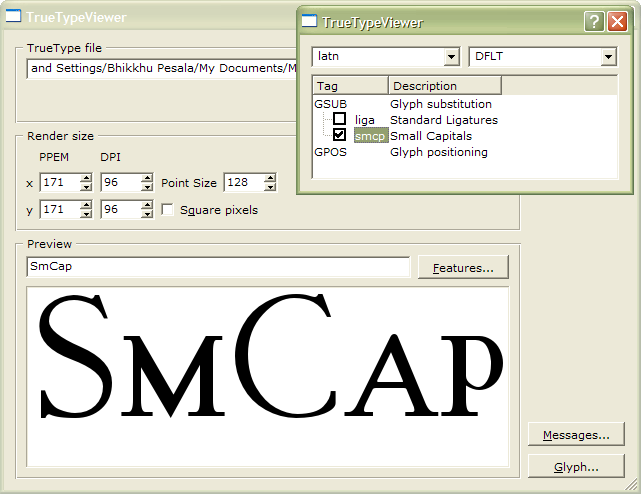The width and height of the screenshot is (641, 494).
Task: Click the 'Small Capitals' description text
Action: (x=431, y=136)
